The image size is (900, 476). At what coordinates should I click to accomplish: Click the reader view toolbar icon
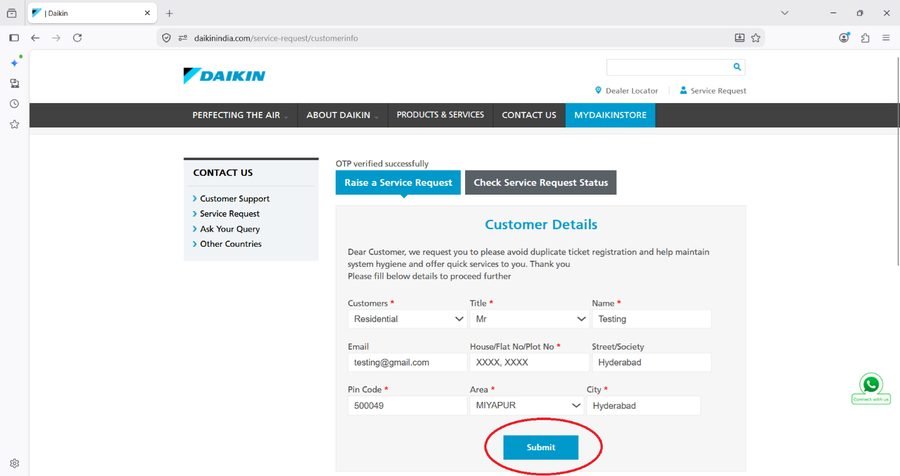click(739, 38)
